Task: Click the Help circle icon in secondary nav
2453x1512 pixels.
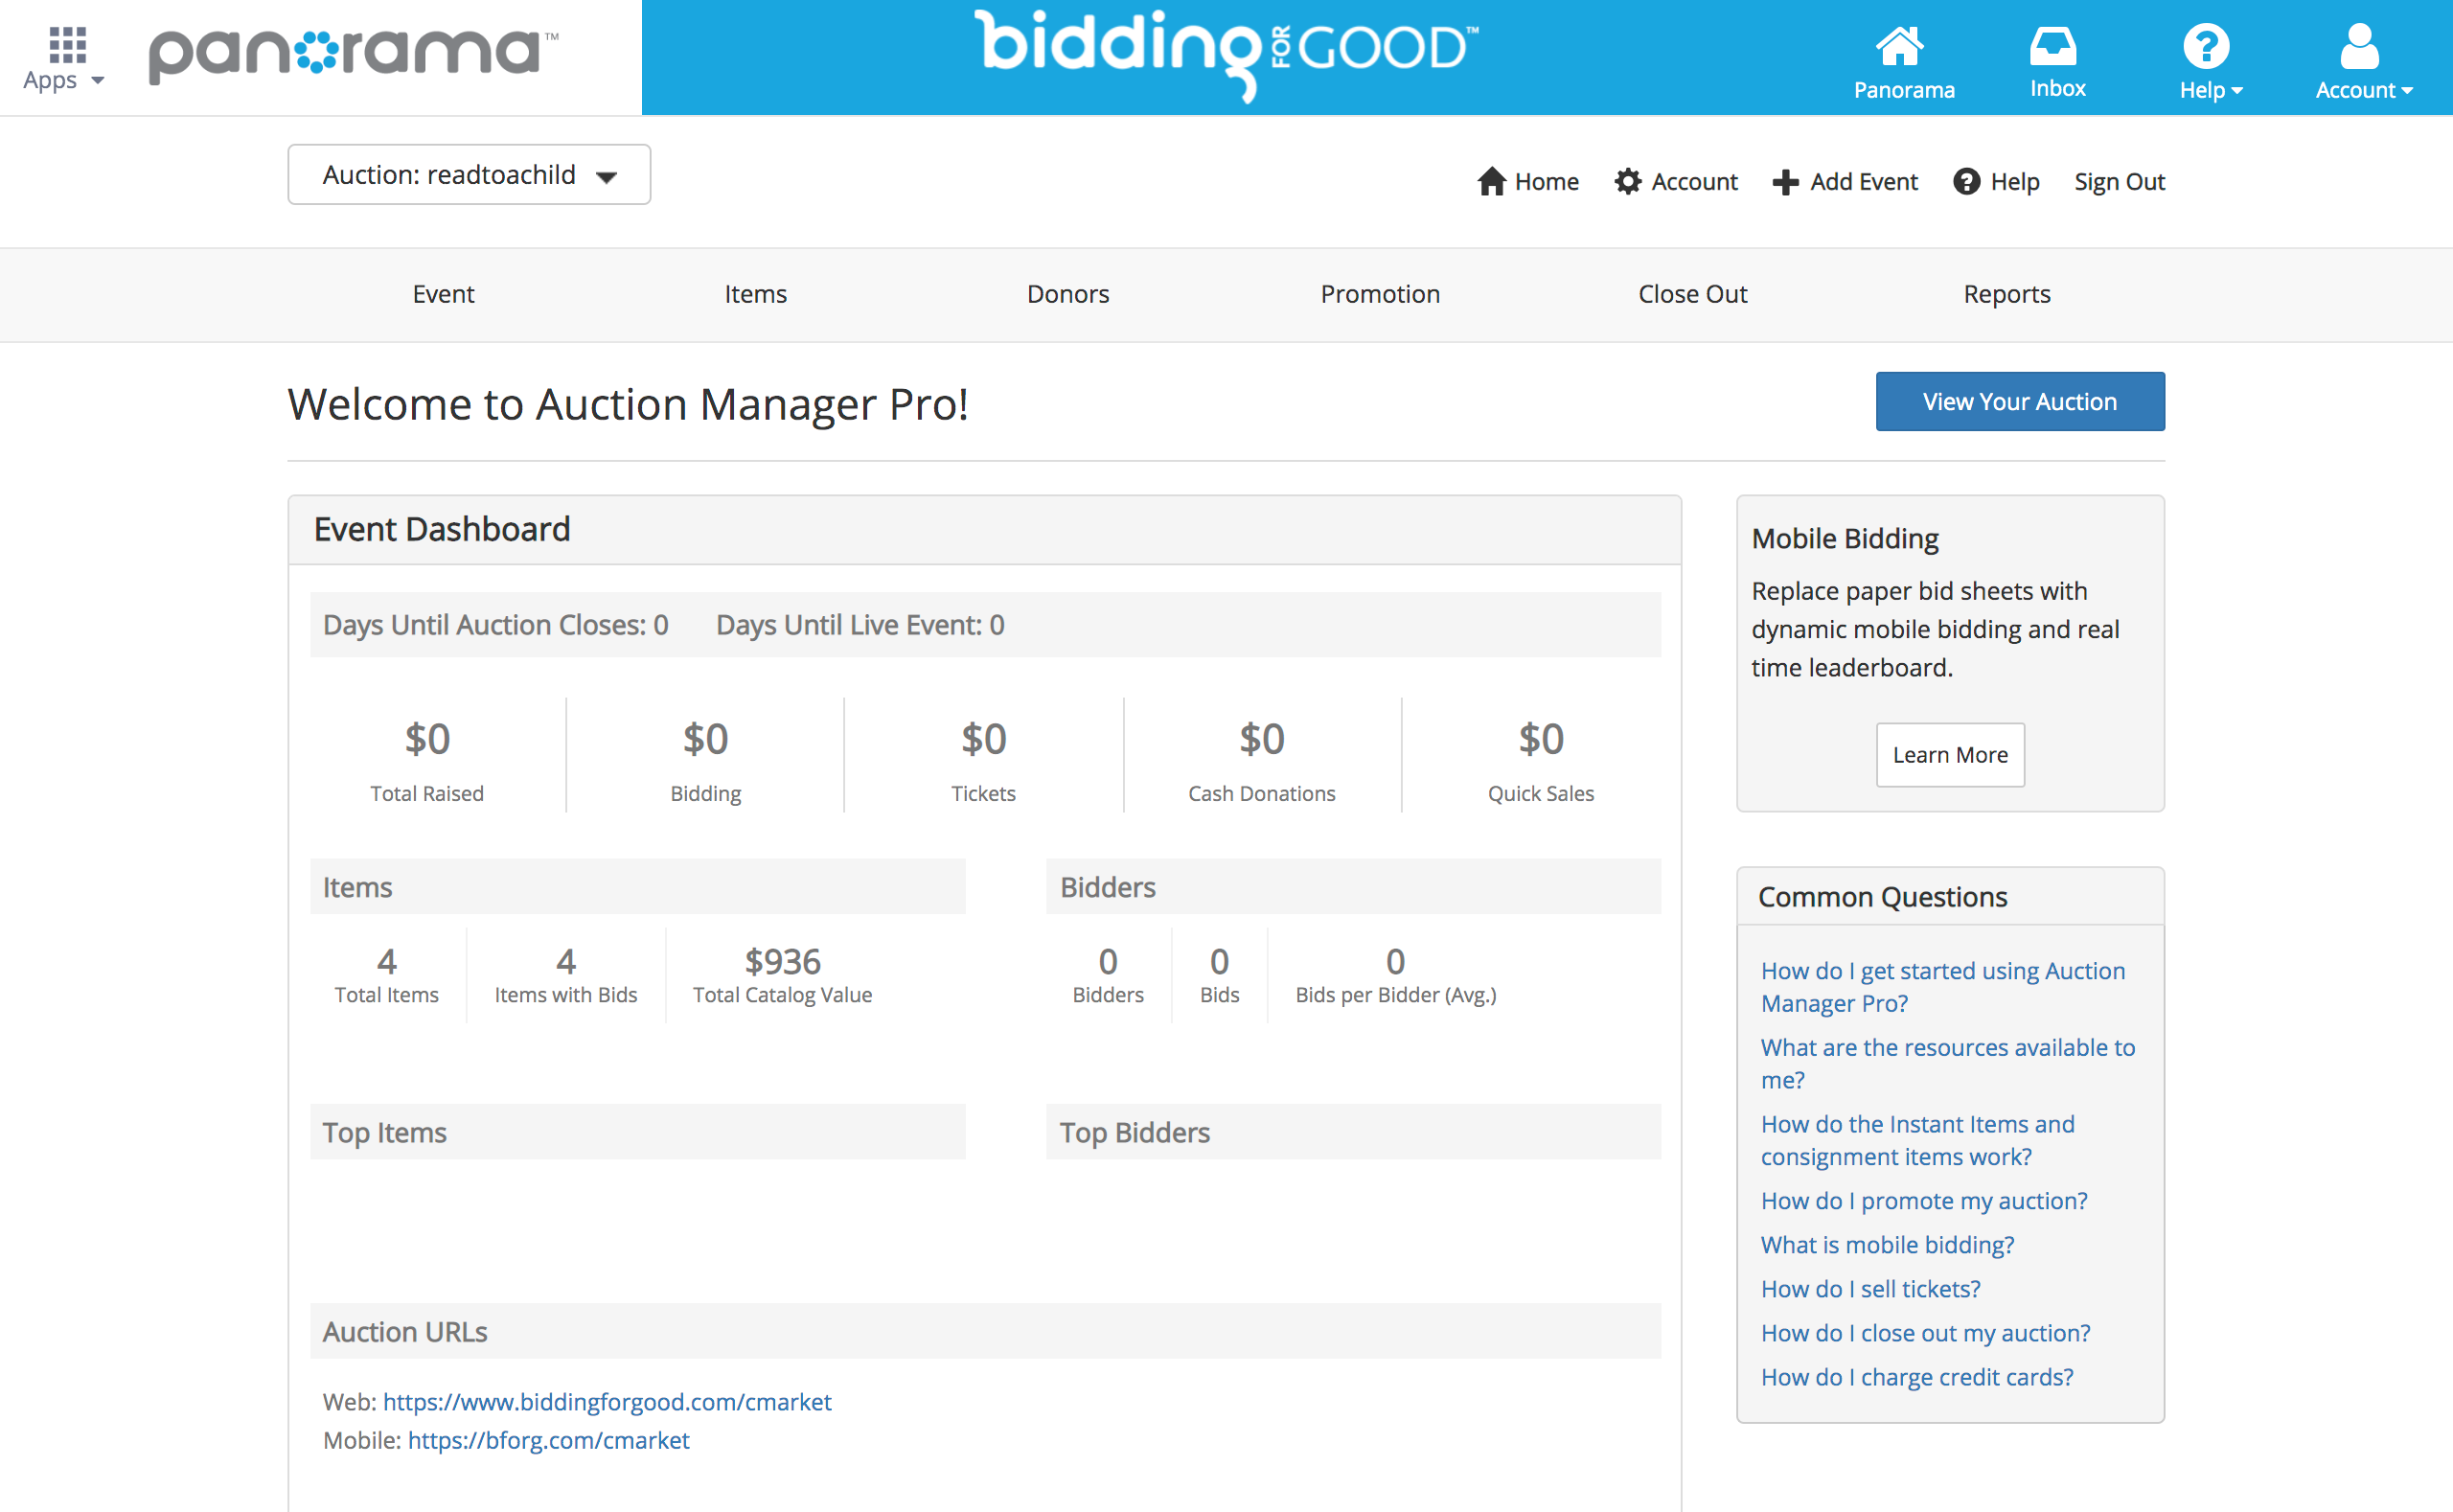Action: click(1967, 181)
